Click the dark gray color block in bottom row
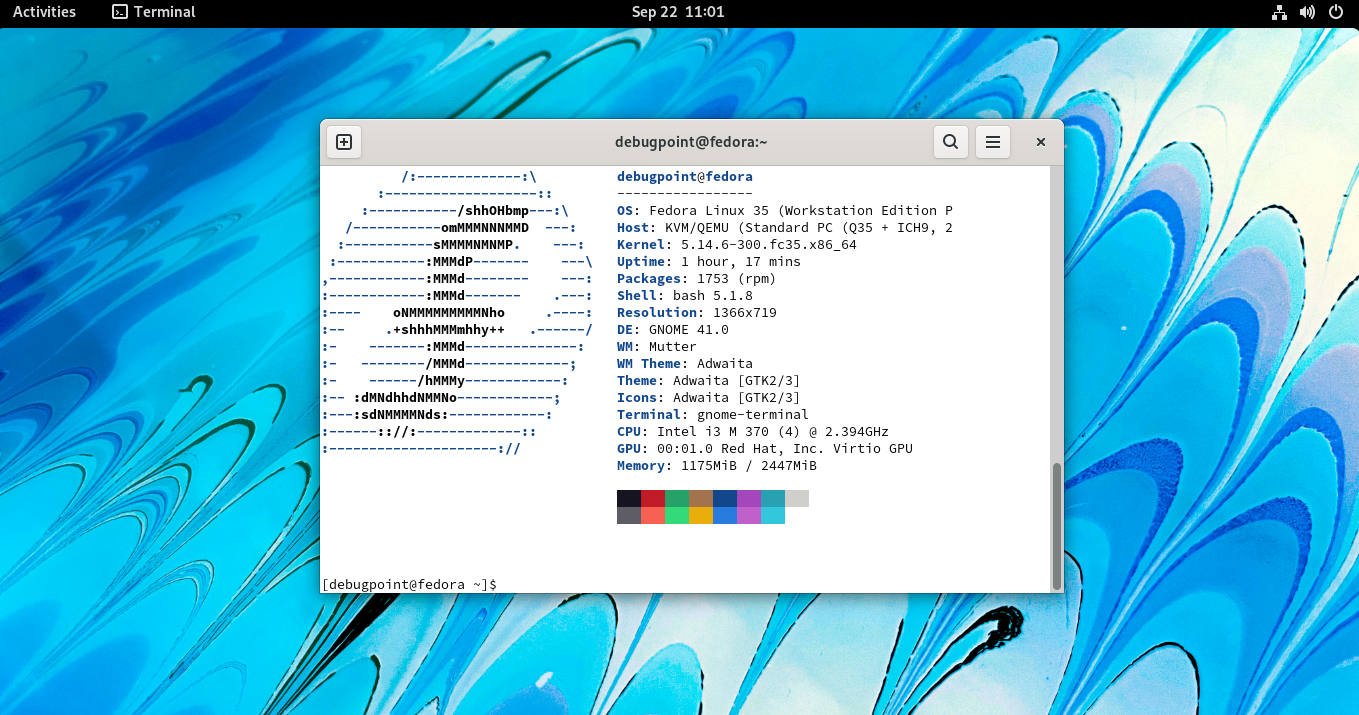Screen dimensions: 1359x715 (629, 516)
